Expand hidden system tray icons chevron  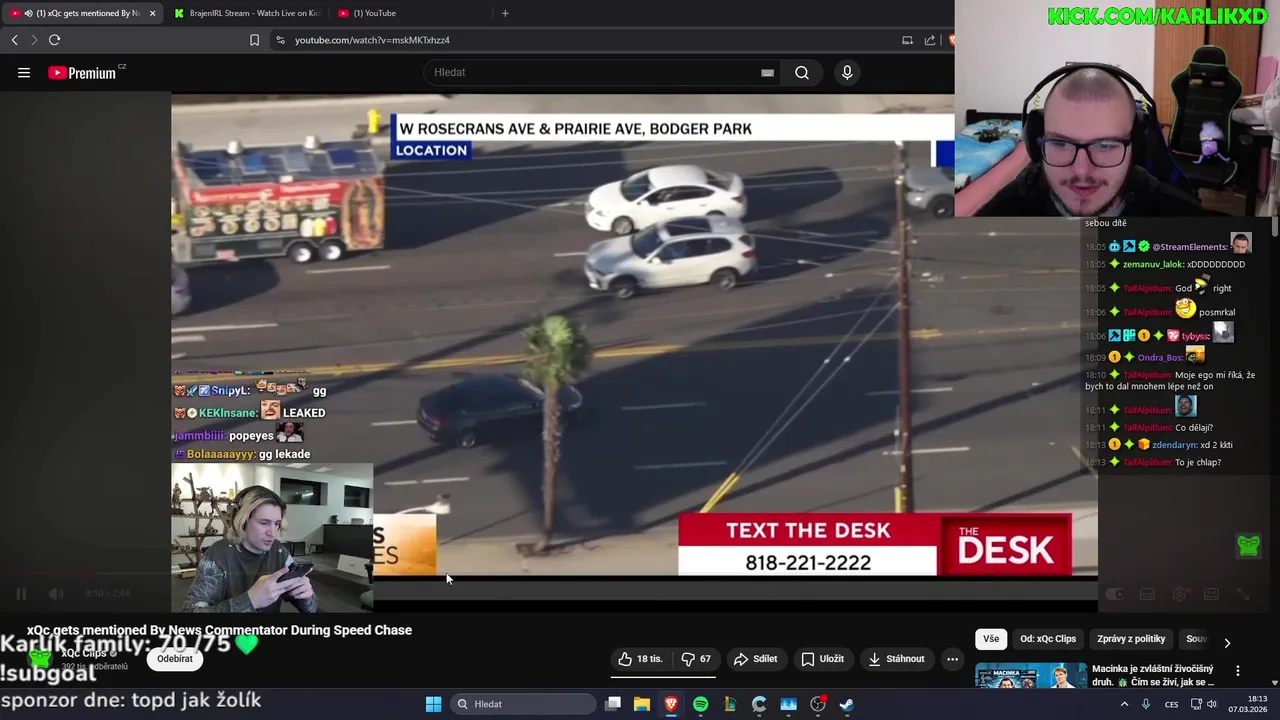pos(1124,704)
